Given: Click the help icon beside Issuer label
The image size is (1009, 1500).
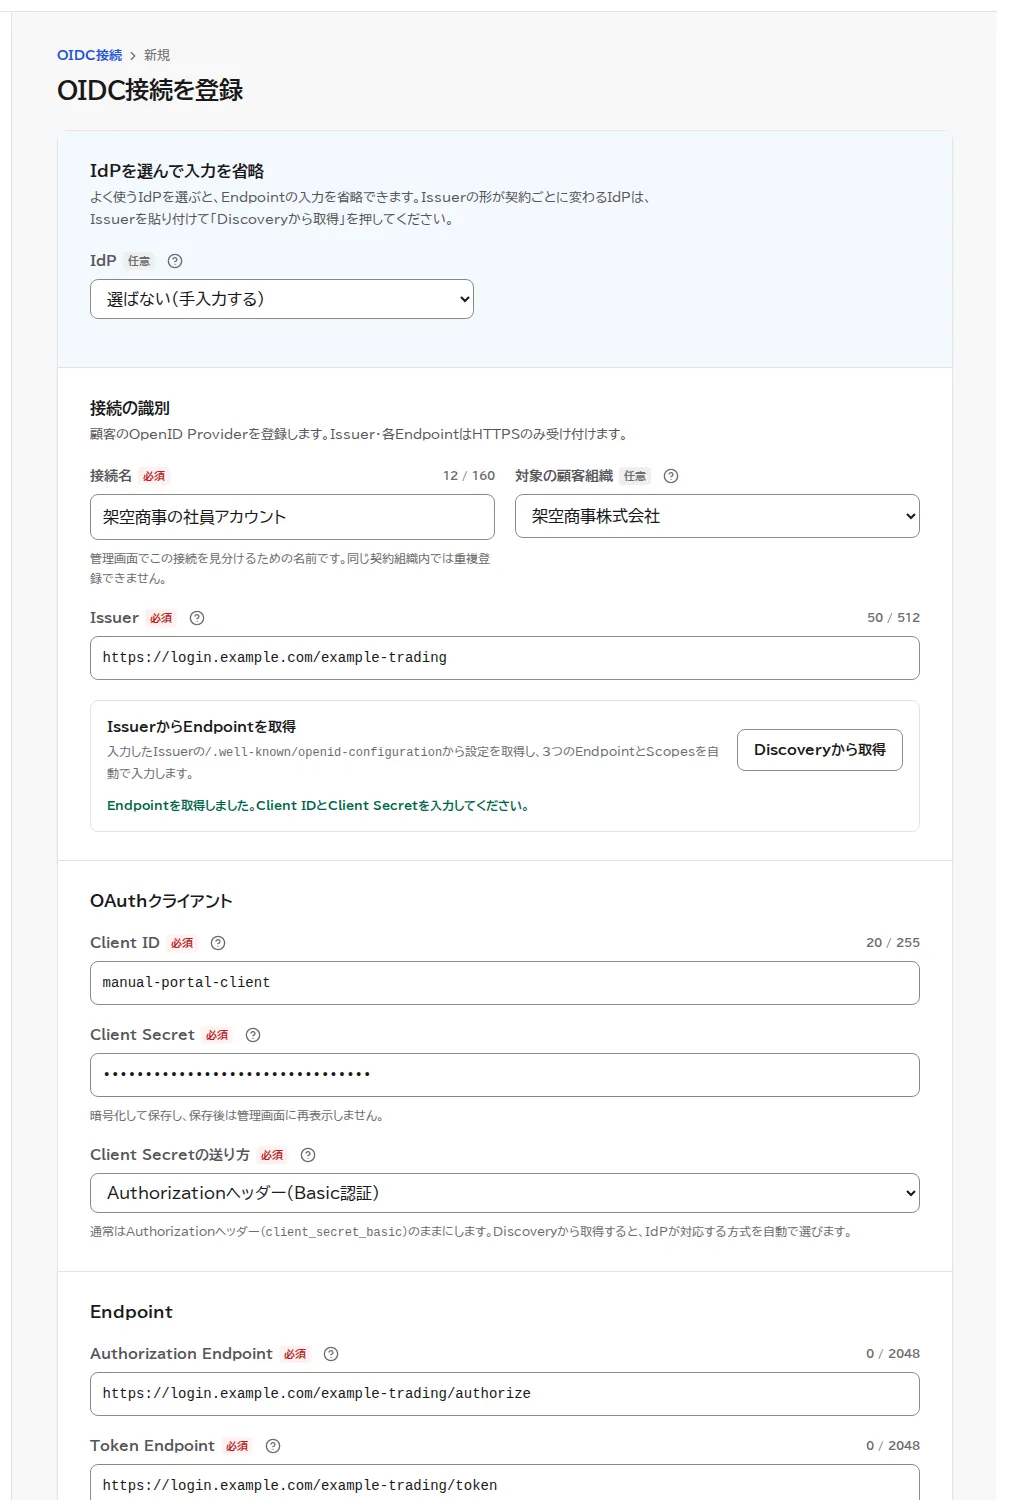Looking at the screenshot, I should 197,618.
